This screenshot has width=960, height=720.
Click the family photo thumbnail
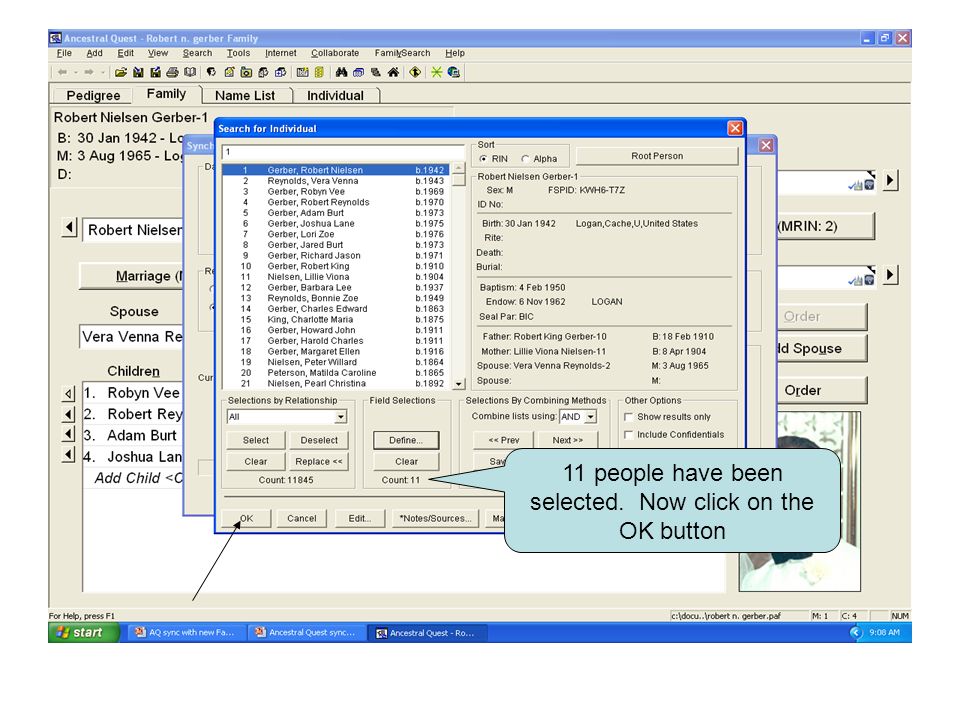(x=800, y=502)
